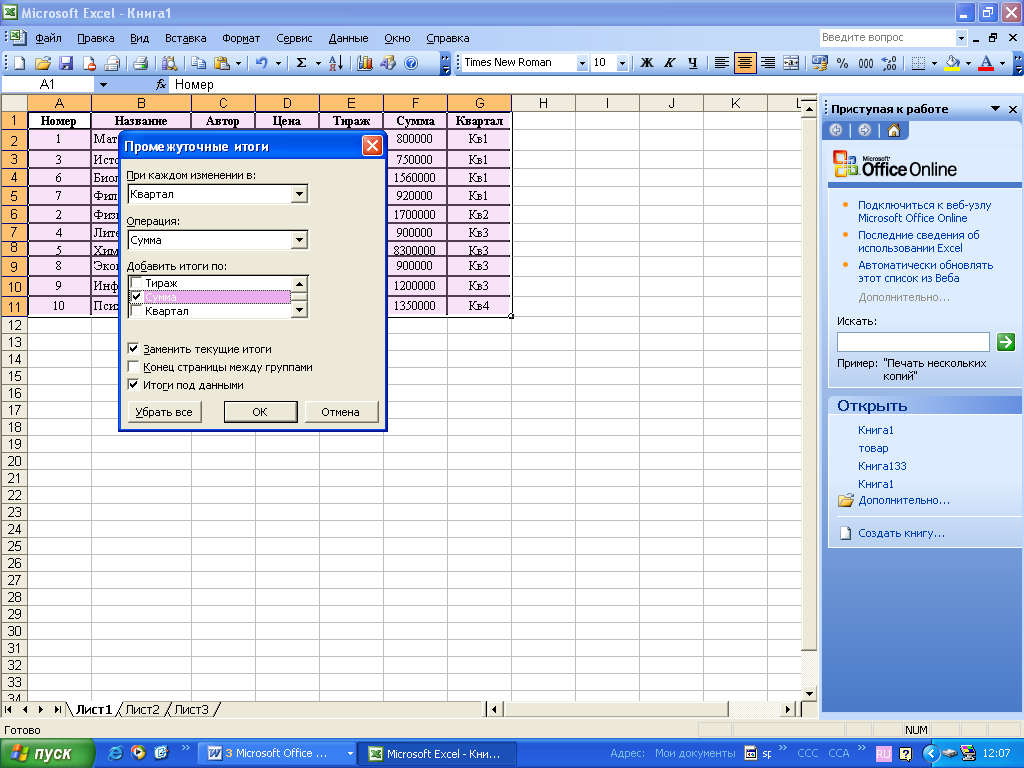
Task: Click the Copy icon in toolbar
Action: point(198,63)
